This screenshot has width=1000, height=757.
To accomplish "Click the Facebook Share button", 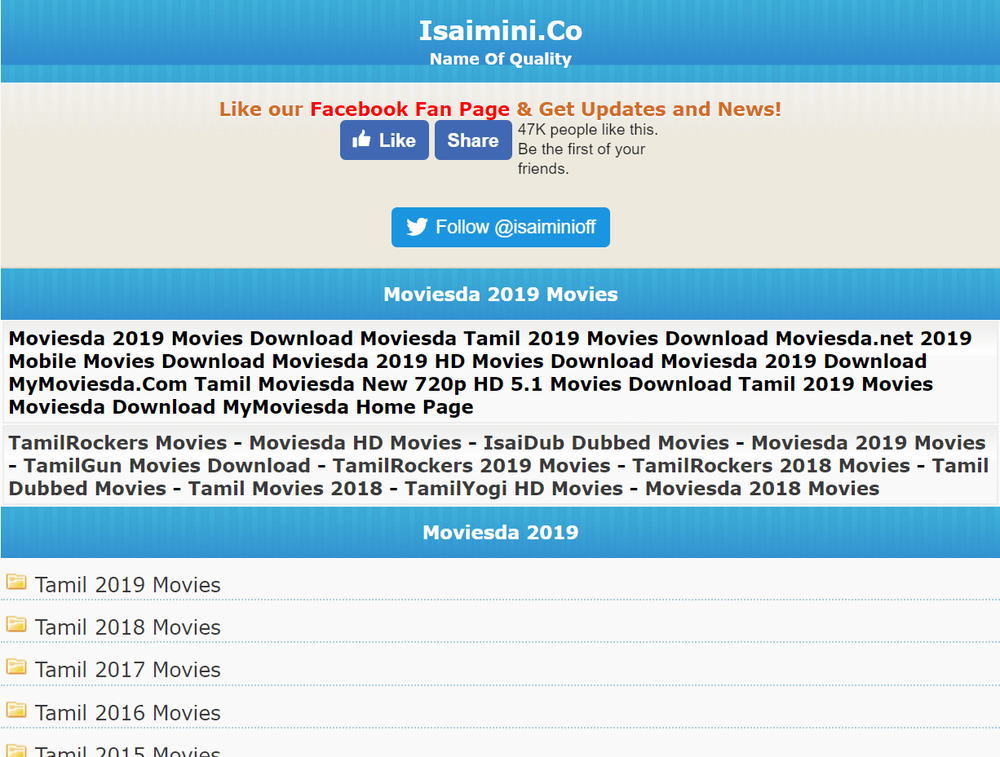I will [473, 140].
